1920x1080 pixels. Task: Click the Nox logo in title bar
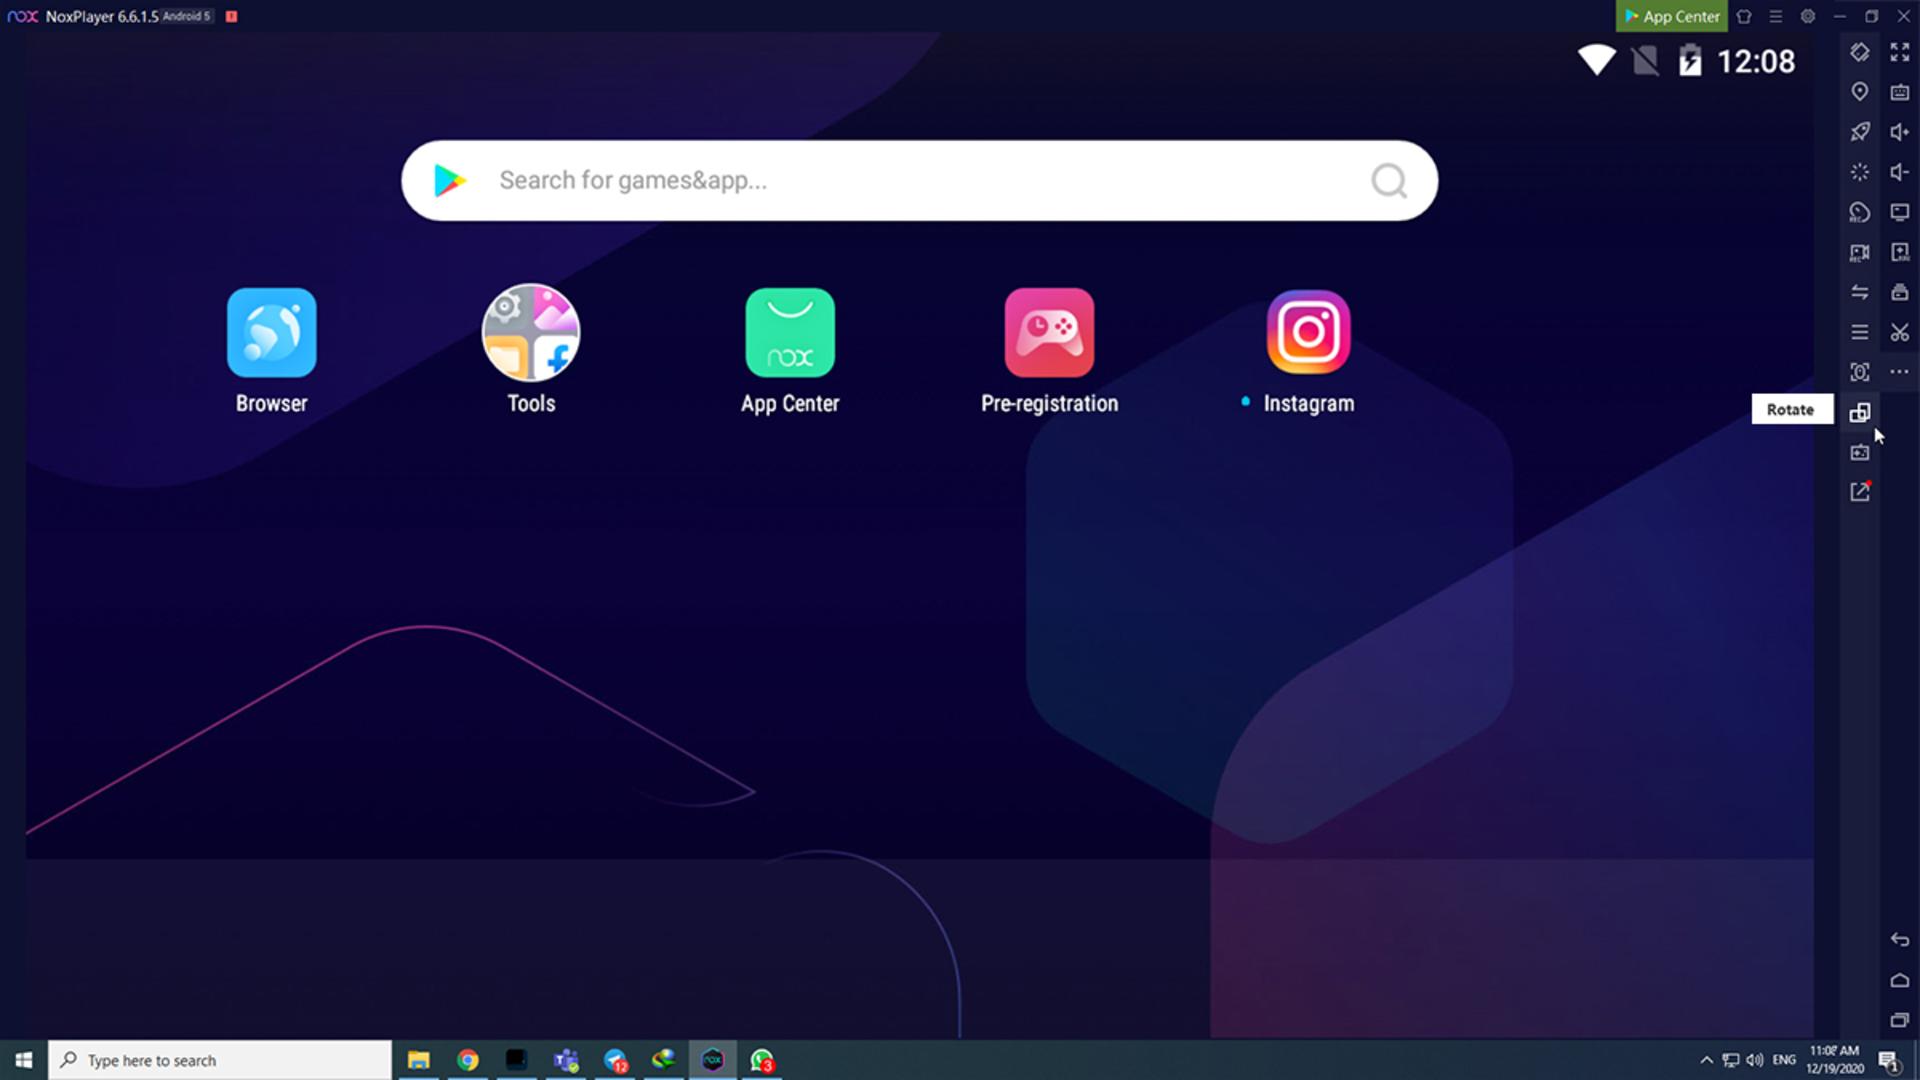22,16
